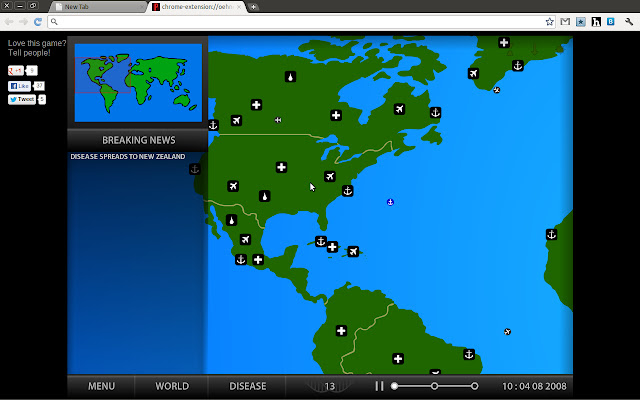This screenshot has width=640, height=400.
Task: Click the port anchor icon in Greenland
Action: [518, 66]
